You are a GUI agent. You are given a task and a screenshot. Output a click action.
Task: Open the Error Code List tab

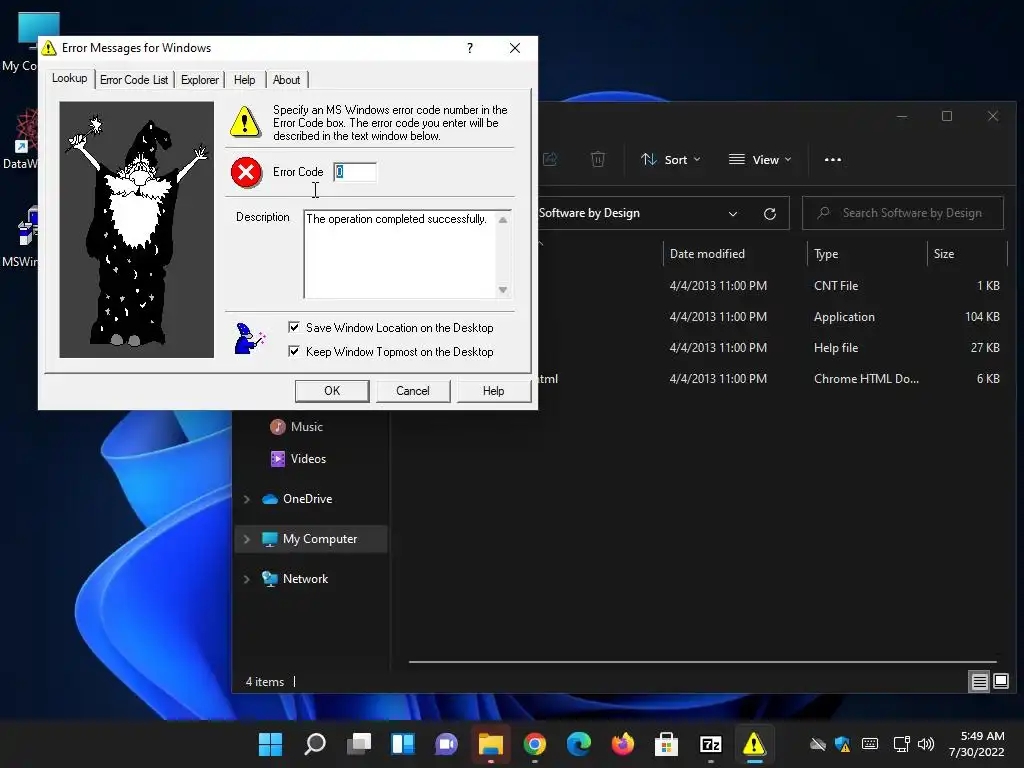[x=134, y=80]
